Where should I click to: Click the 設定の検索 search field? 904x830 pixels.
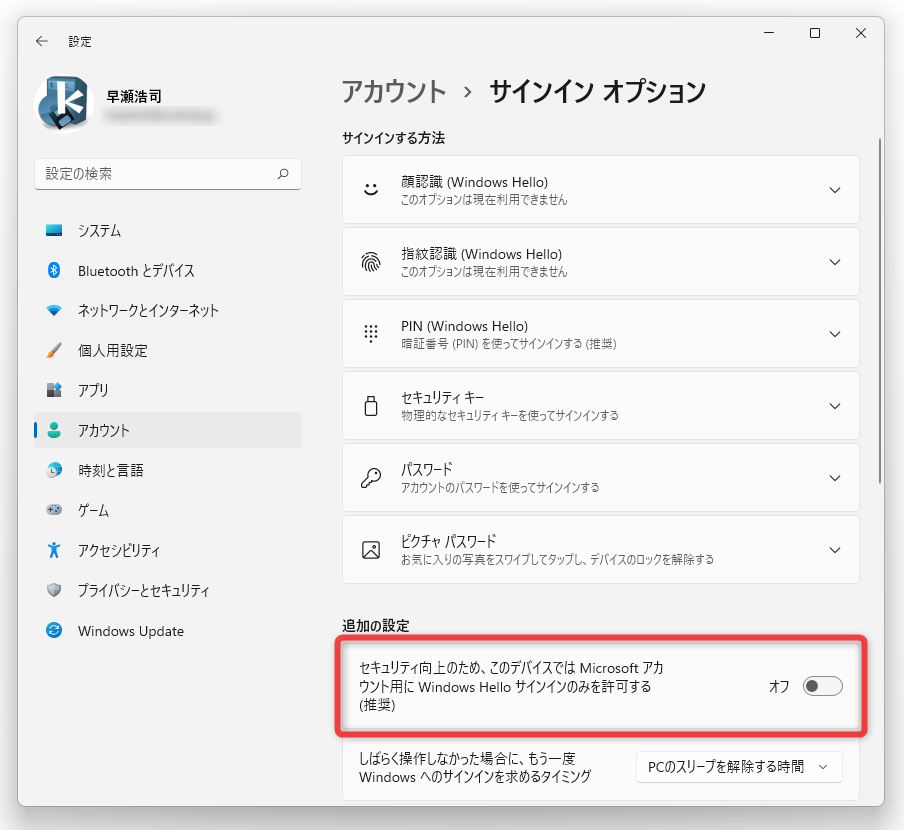168,173
